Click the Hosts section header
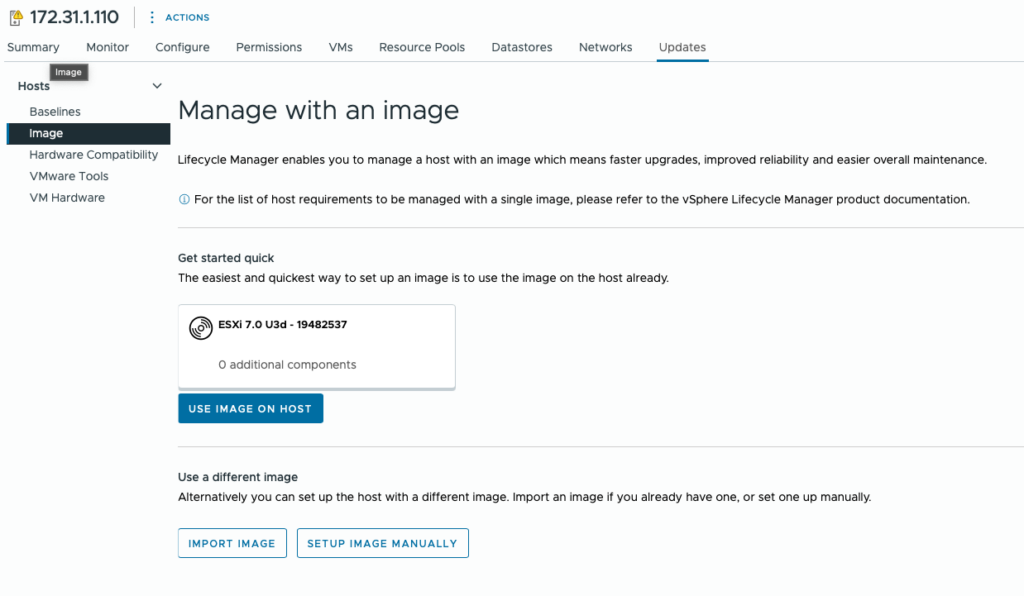Image resolution: width=1024 pixels, height=596 pixels. coord(34,86)
